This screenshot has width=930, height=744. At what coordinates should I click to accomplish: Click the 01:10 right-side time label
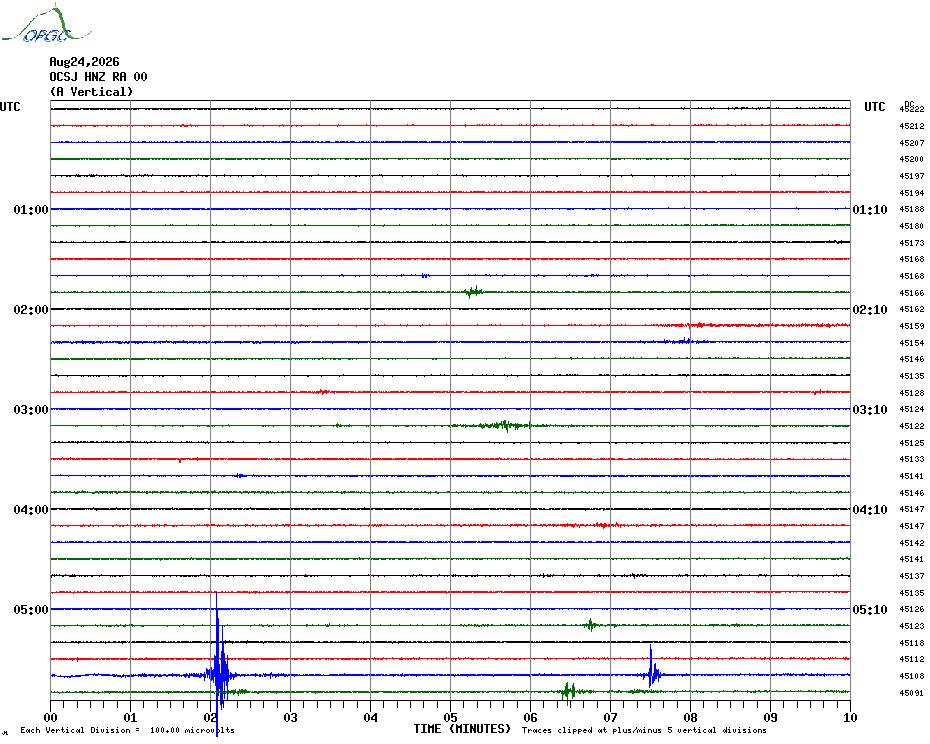tap(870, 209)
